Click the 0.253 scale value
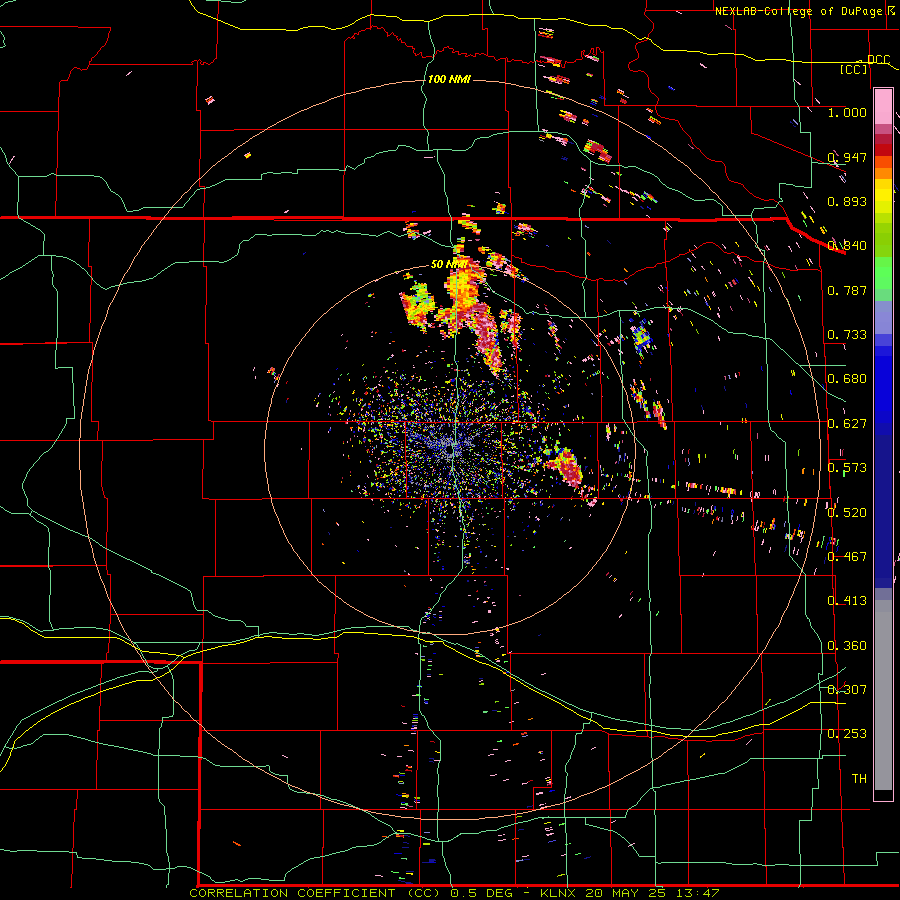The height and width of the screenshot is (900, 900). (x=847, y=734)
